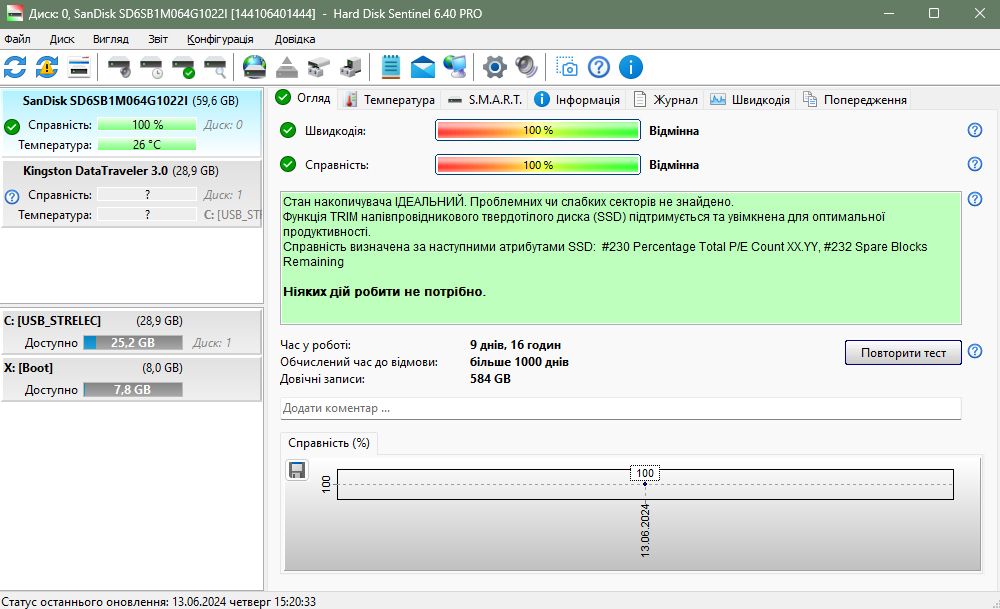Screen dimensions: 1000x609
Task: Click the question icon beside Kingston Справність
Action: click(11, 196)
